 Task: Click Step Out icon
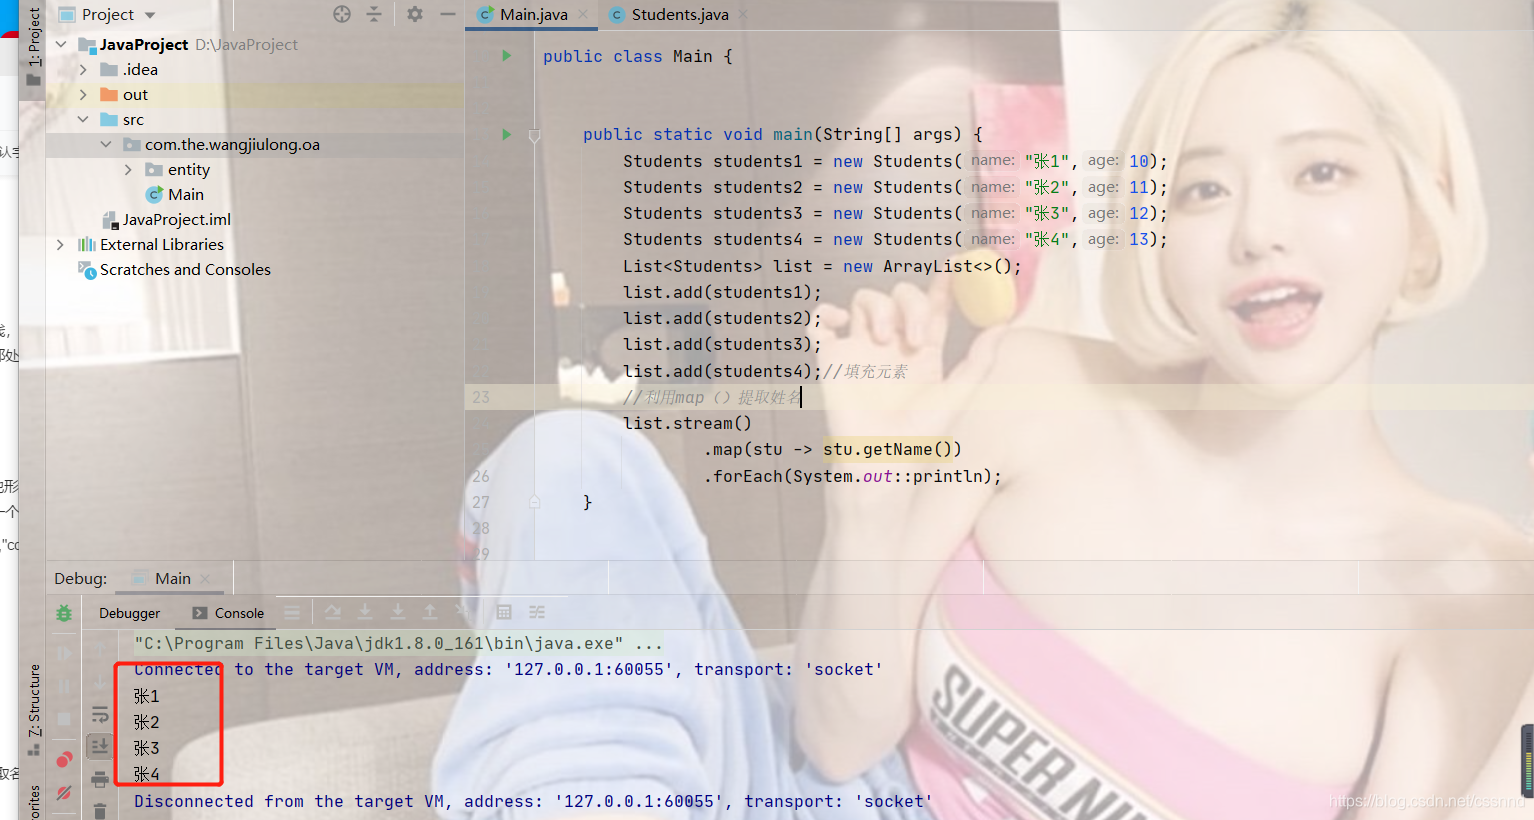click(x=429, y=612)
